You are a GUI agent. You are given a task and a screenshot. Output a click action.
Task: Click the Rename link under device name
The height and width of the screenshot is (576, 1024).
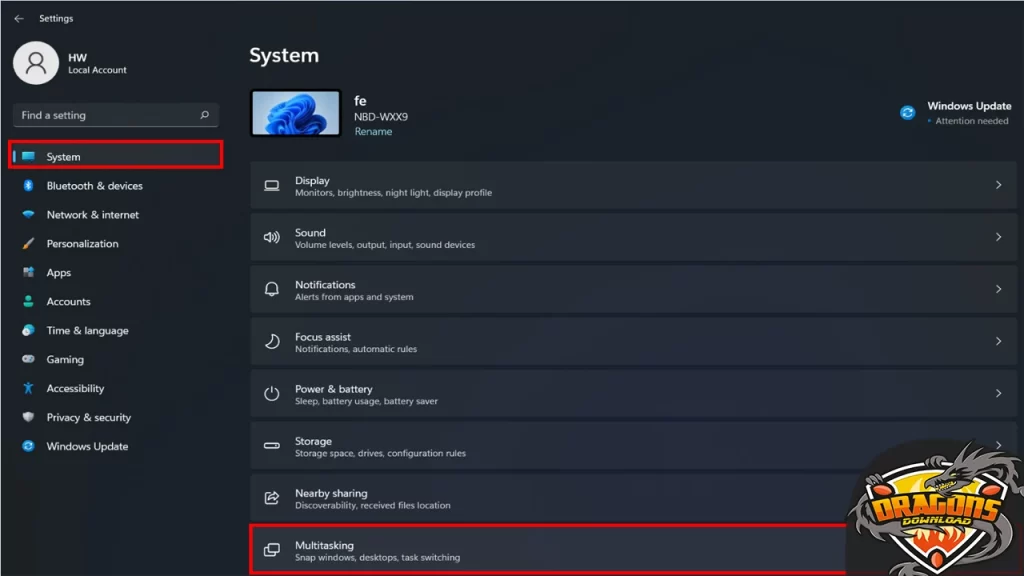[x=373, y=132]
